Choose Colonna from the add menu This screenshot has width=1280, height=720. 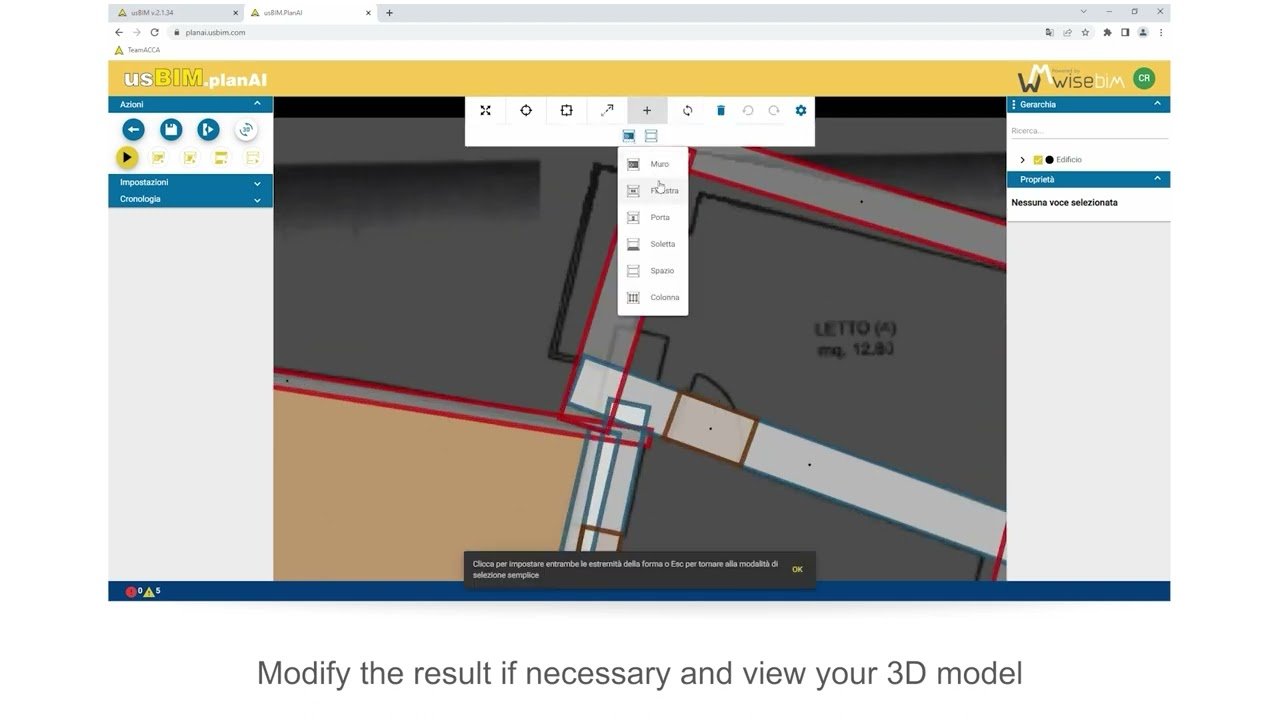pyautogui.click(x=653, y=297)
